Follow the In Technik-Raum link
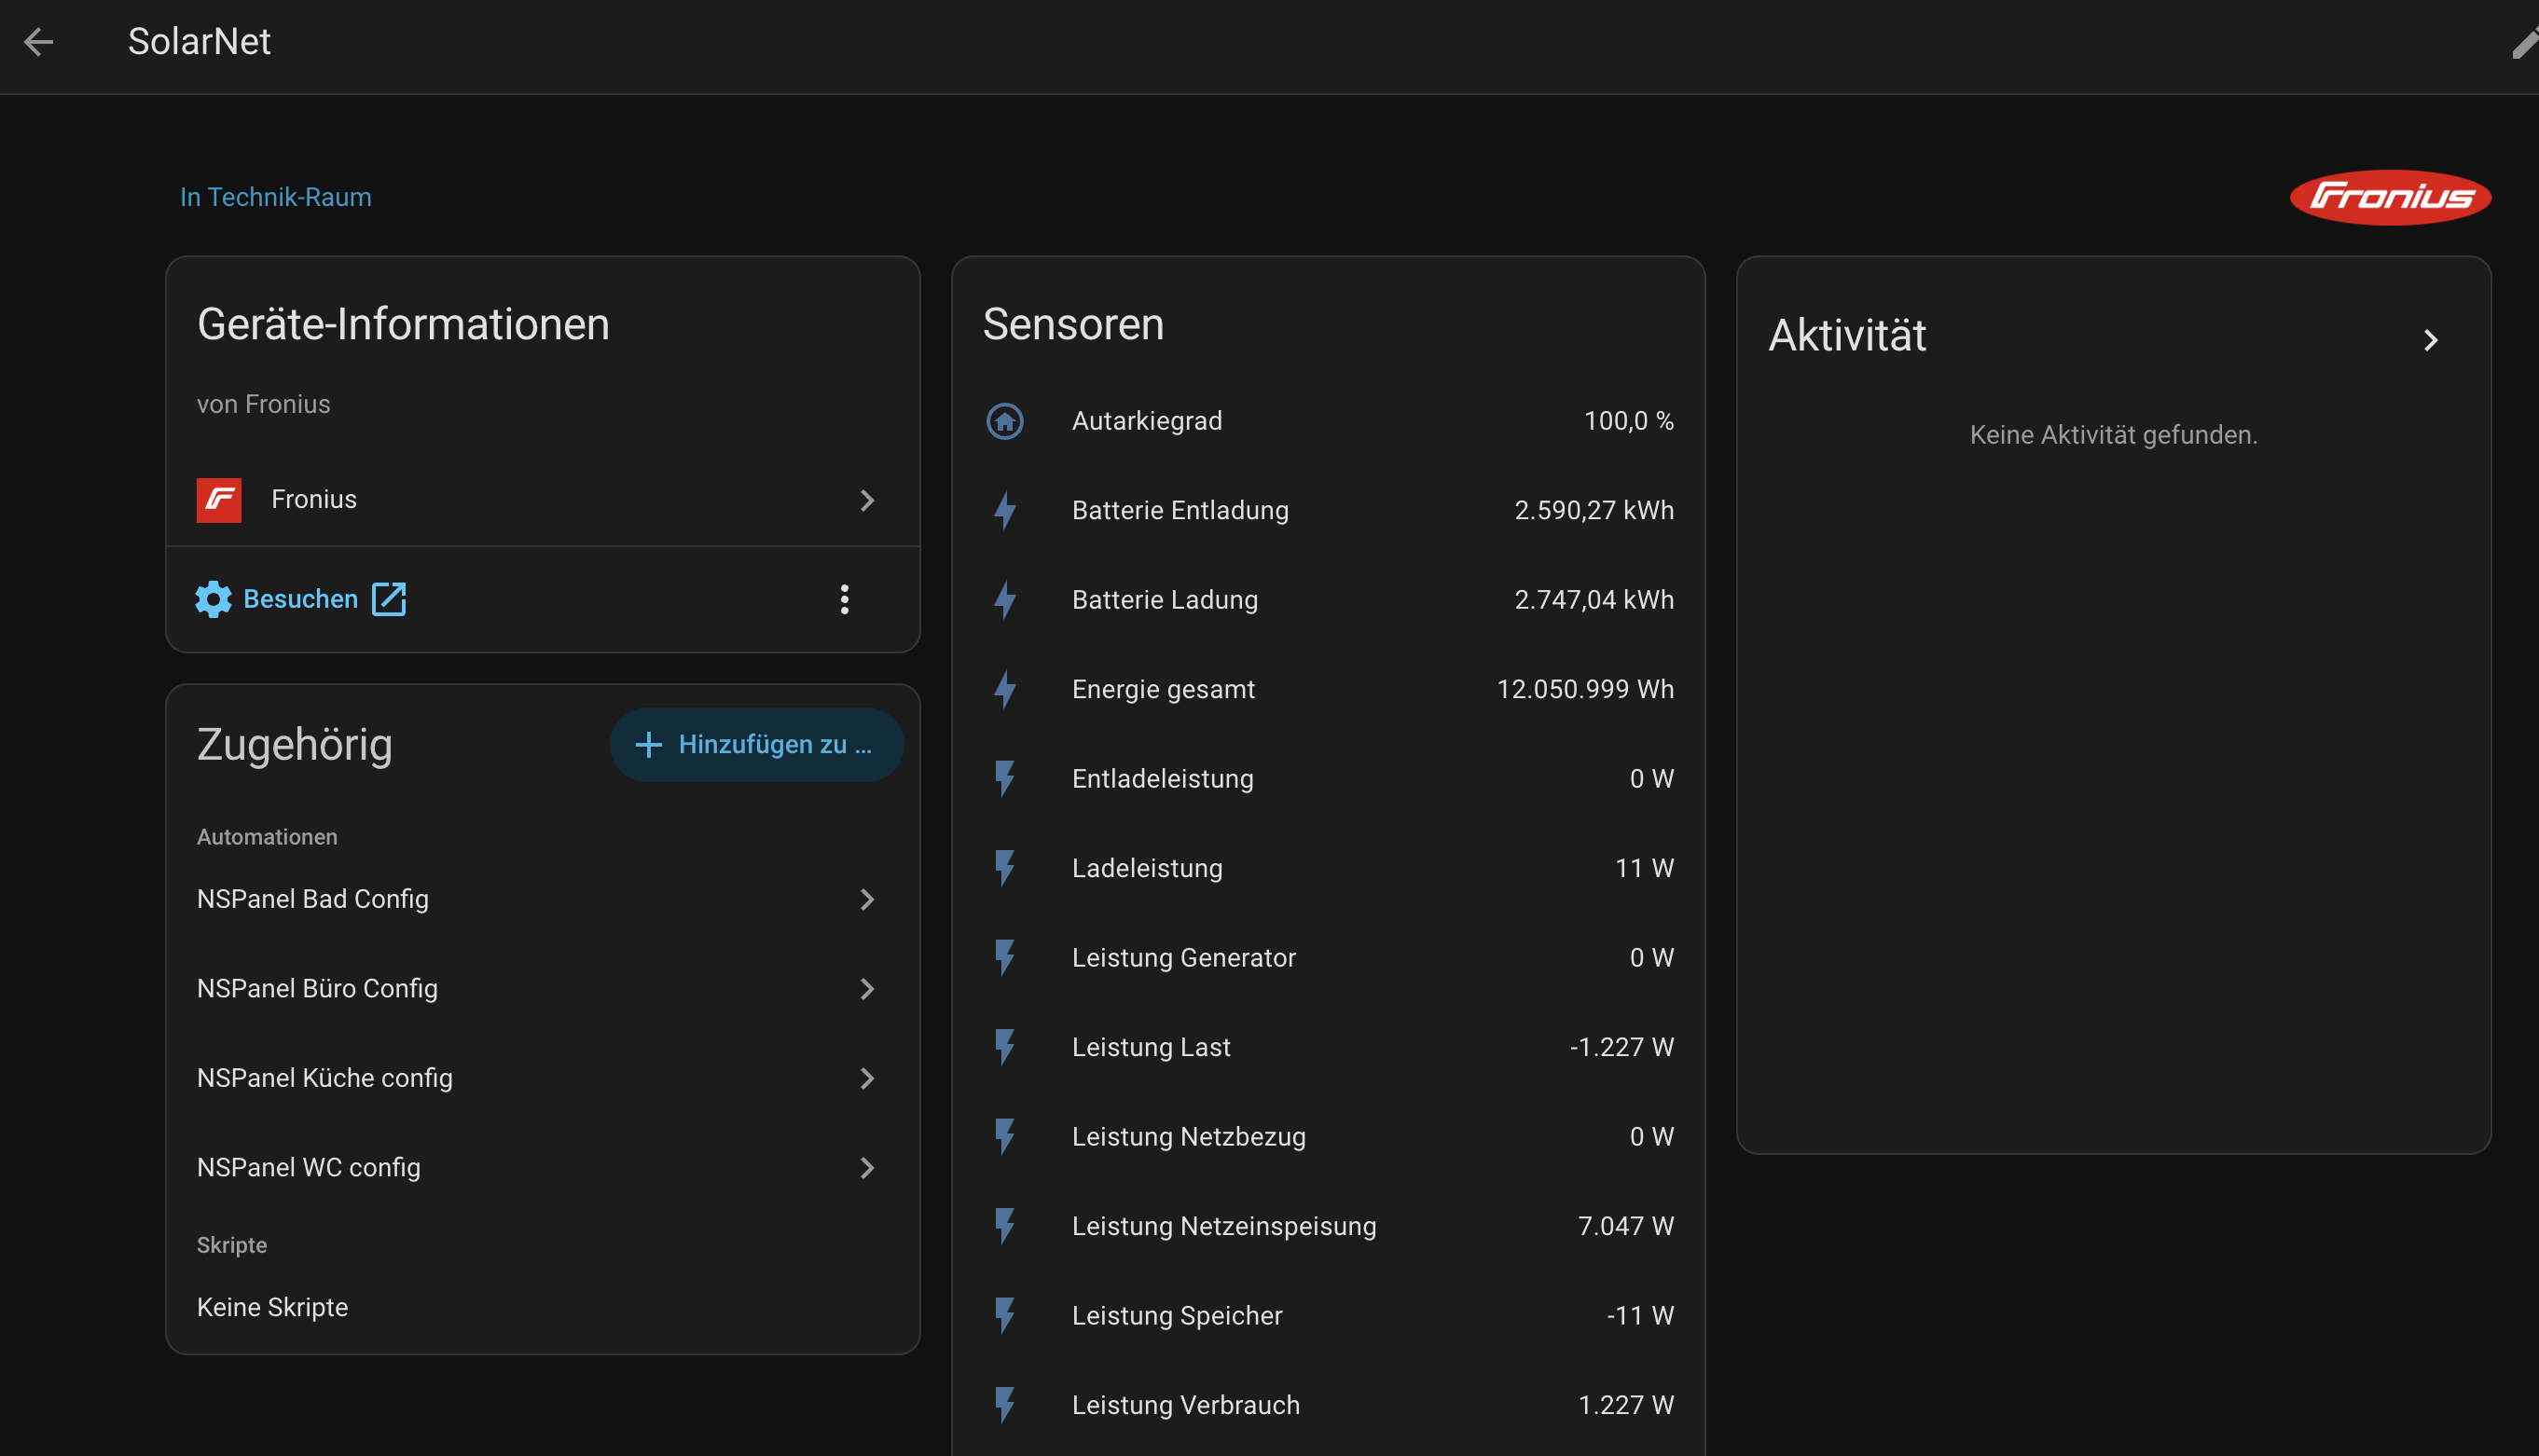This screenshot has height=1456, width=2539. 276,197
